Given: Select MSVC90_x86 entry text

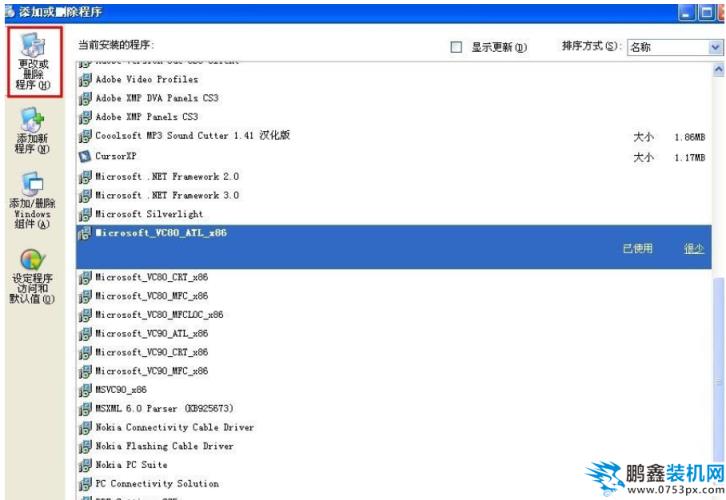Looking at the screenshot, I should (121, 390).
